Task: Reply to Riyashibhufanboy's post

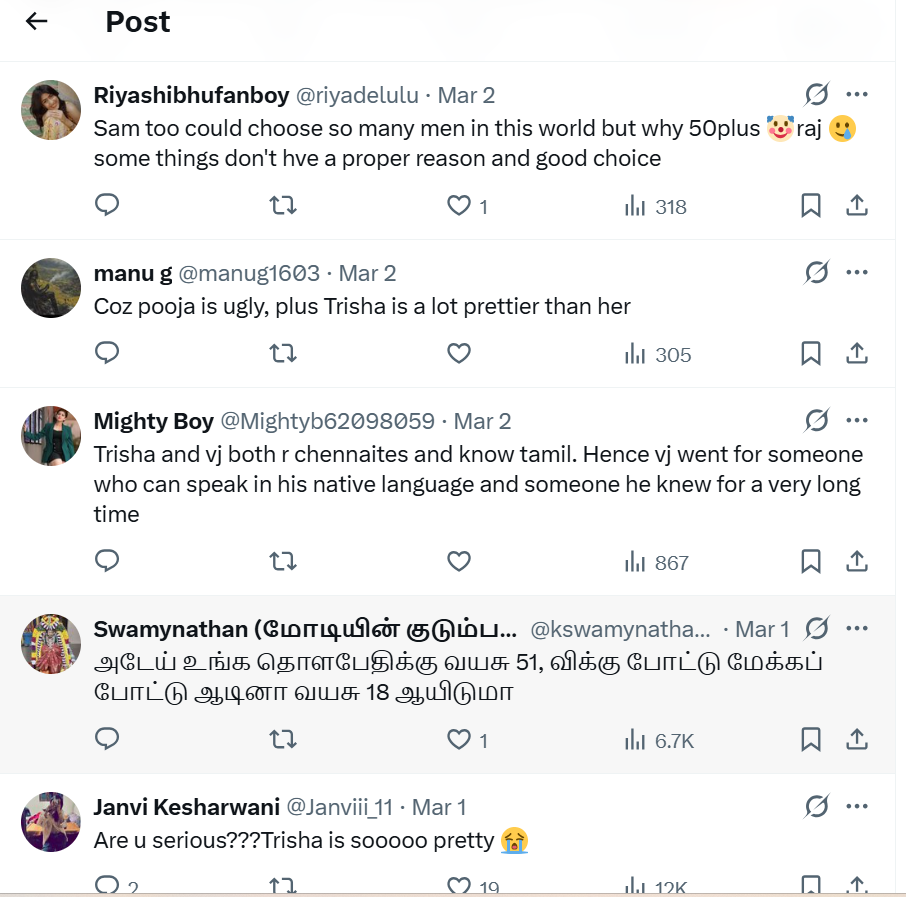Action: click(x=107, y=206)
